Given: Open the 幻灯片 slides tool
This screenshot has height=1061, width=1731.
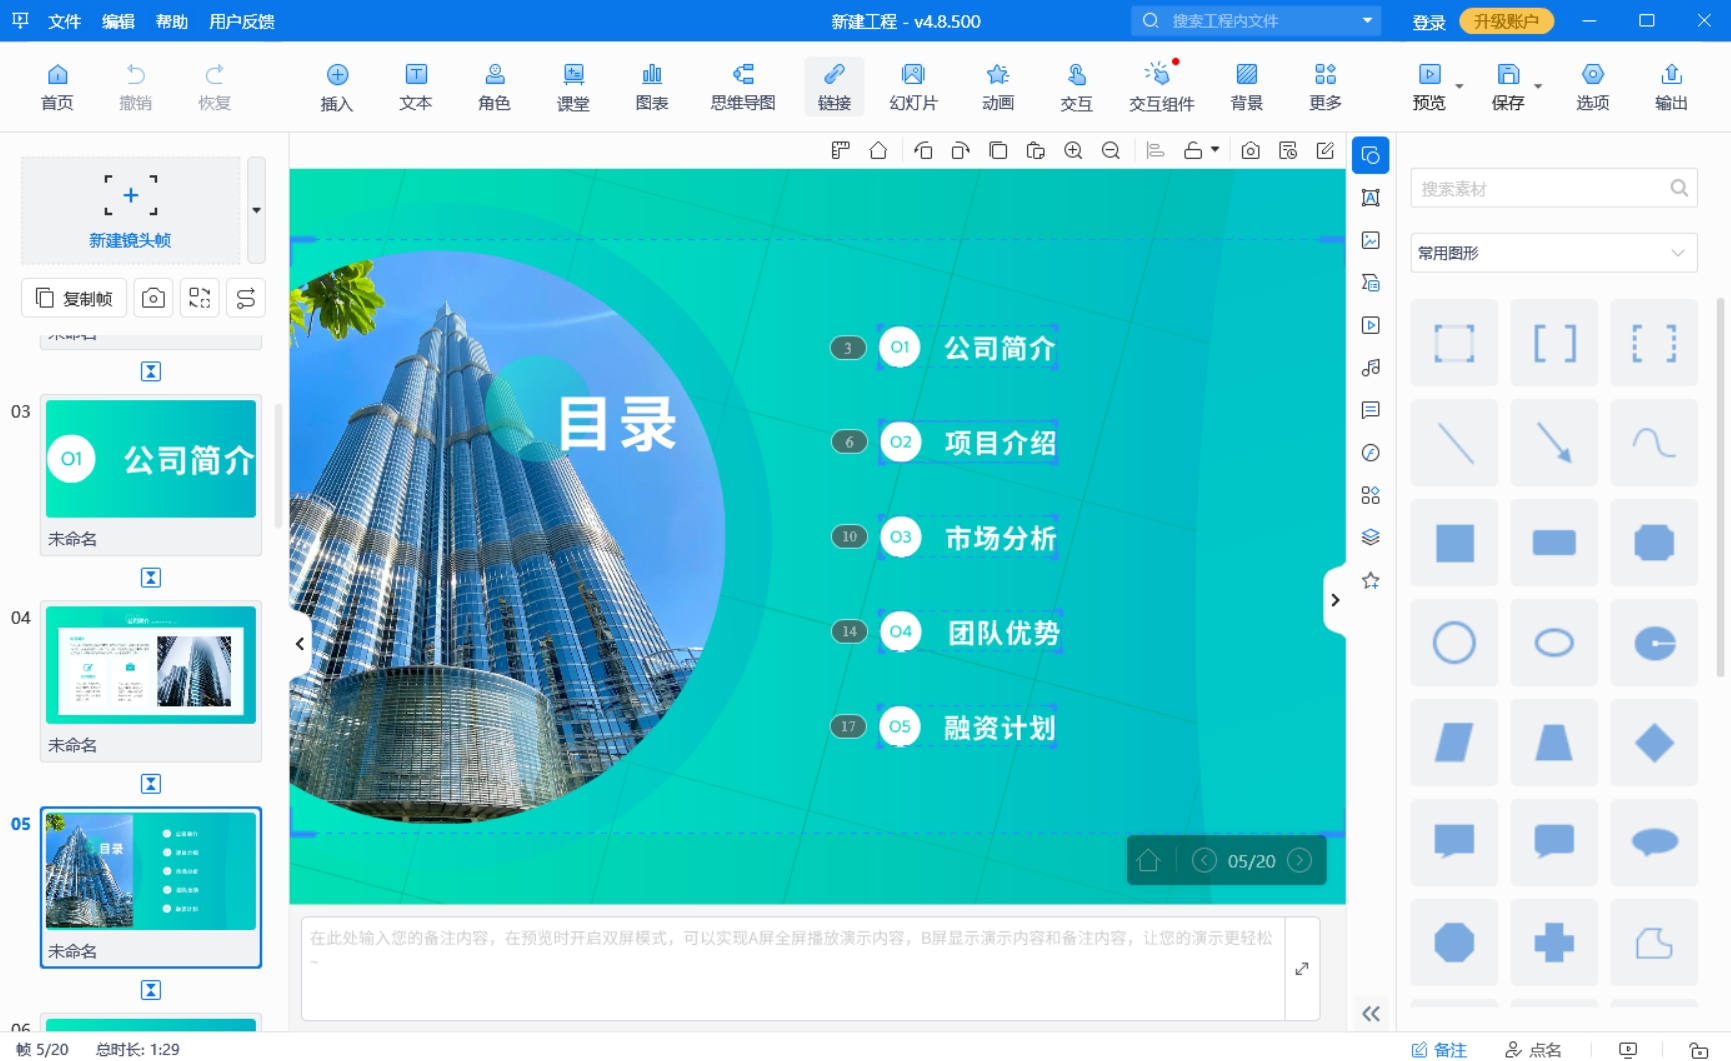Looking at the screenshot, I should click(x=913, y=87).
